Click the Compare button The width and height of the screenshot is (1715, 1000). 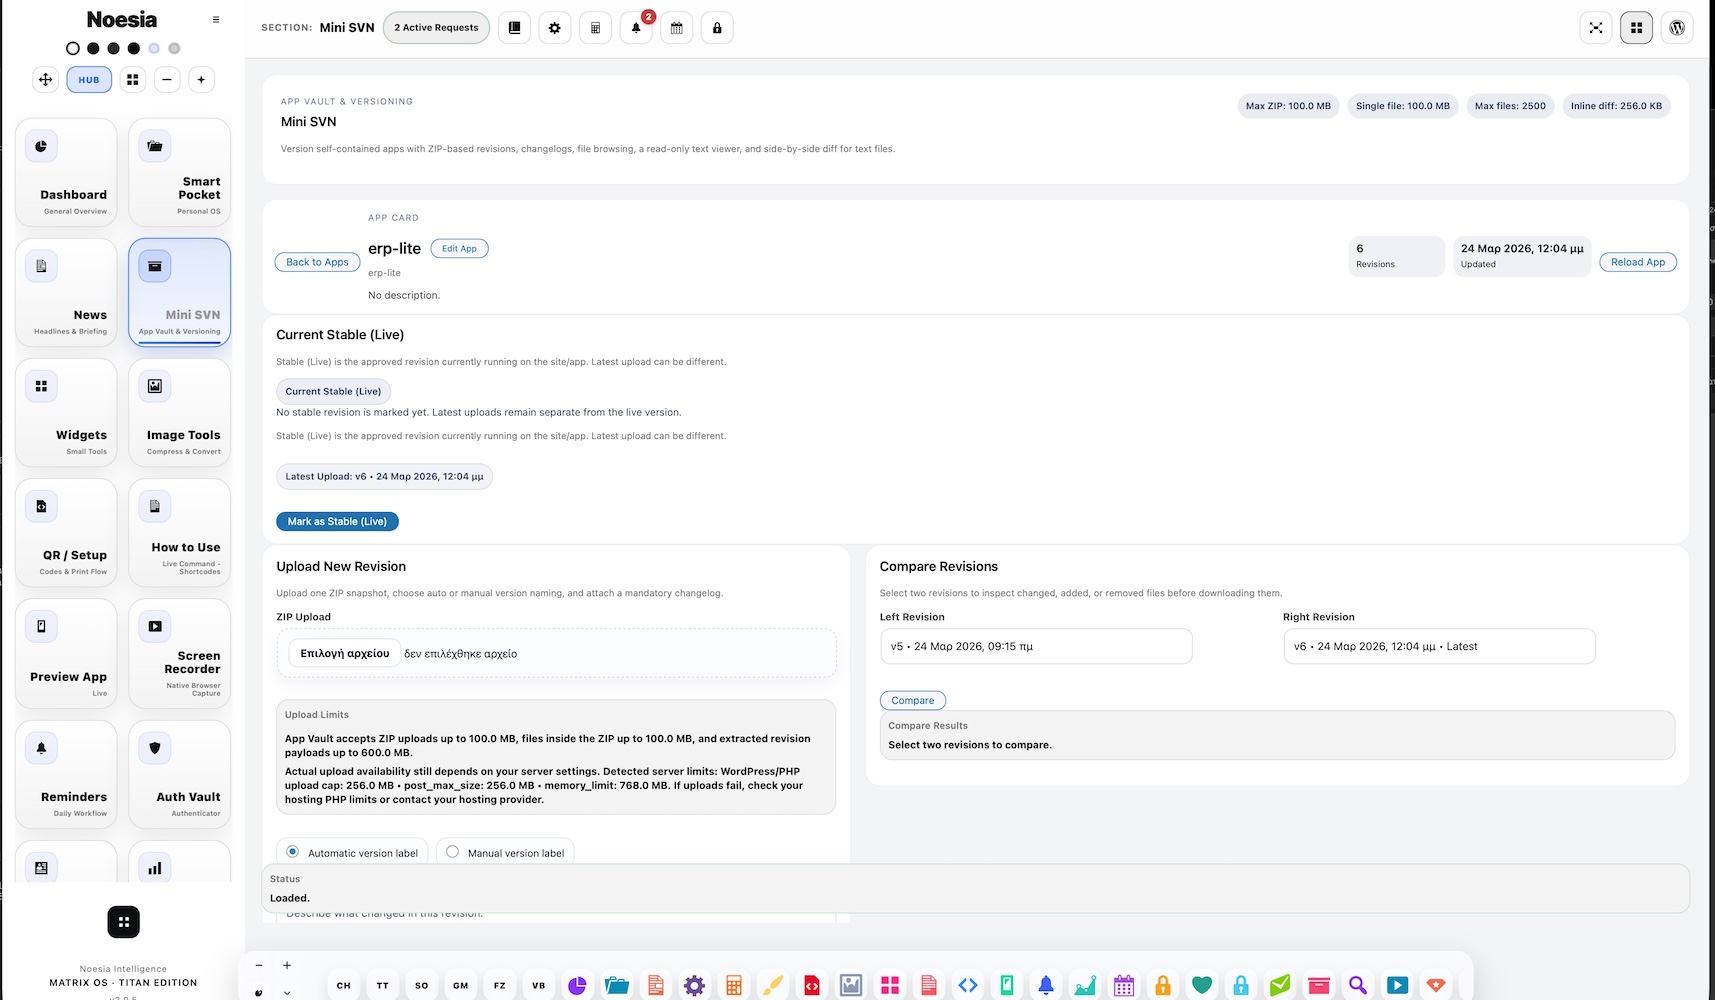pyautogui.click(x=912, y=700)
